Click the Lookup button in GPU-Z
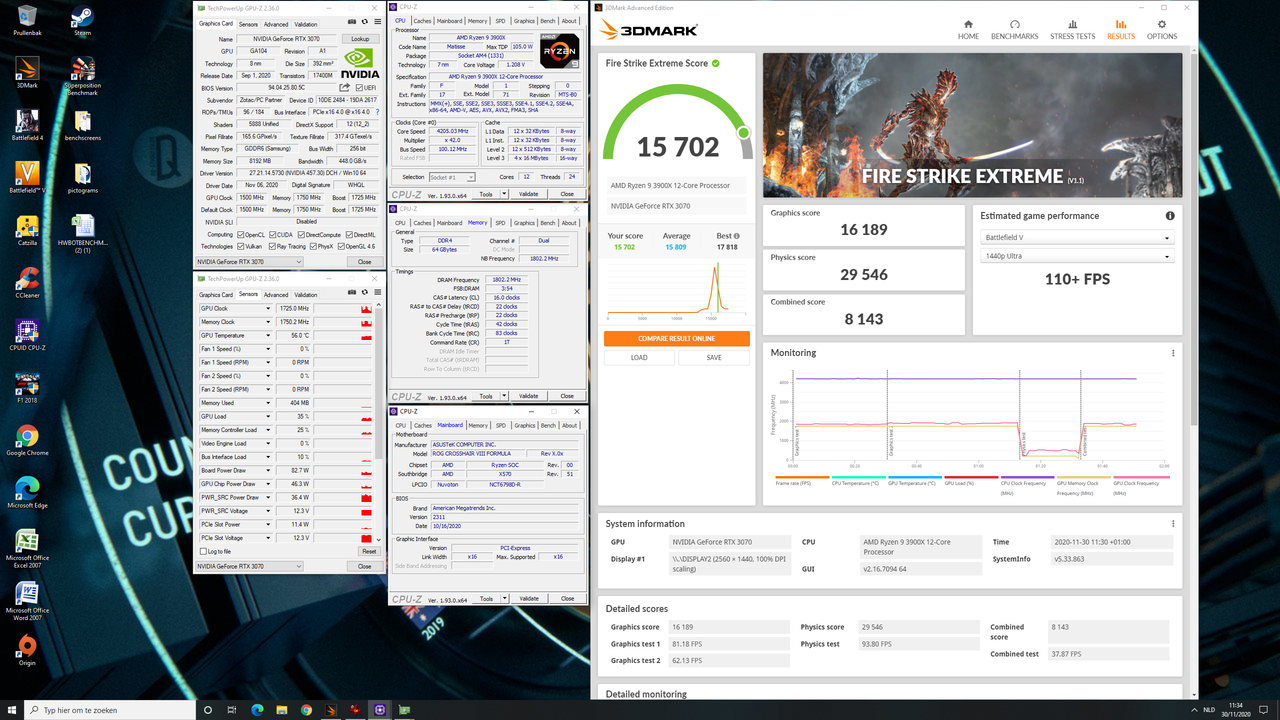Image resolution: width=1280 pixels, height=720 pixels. 360,39
